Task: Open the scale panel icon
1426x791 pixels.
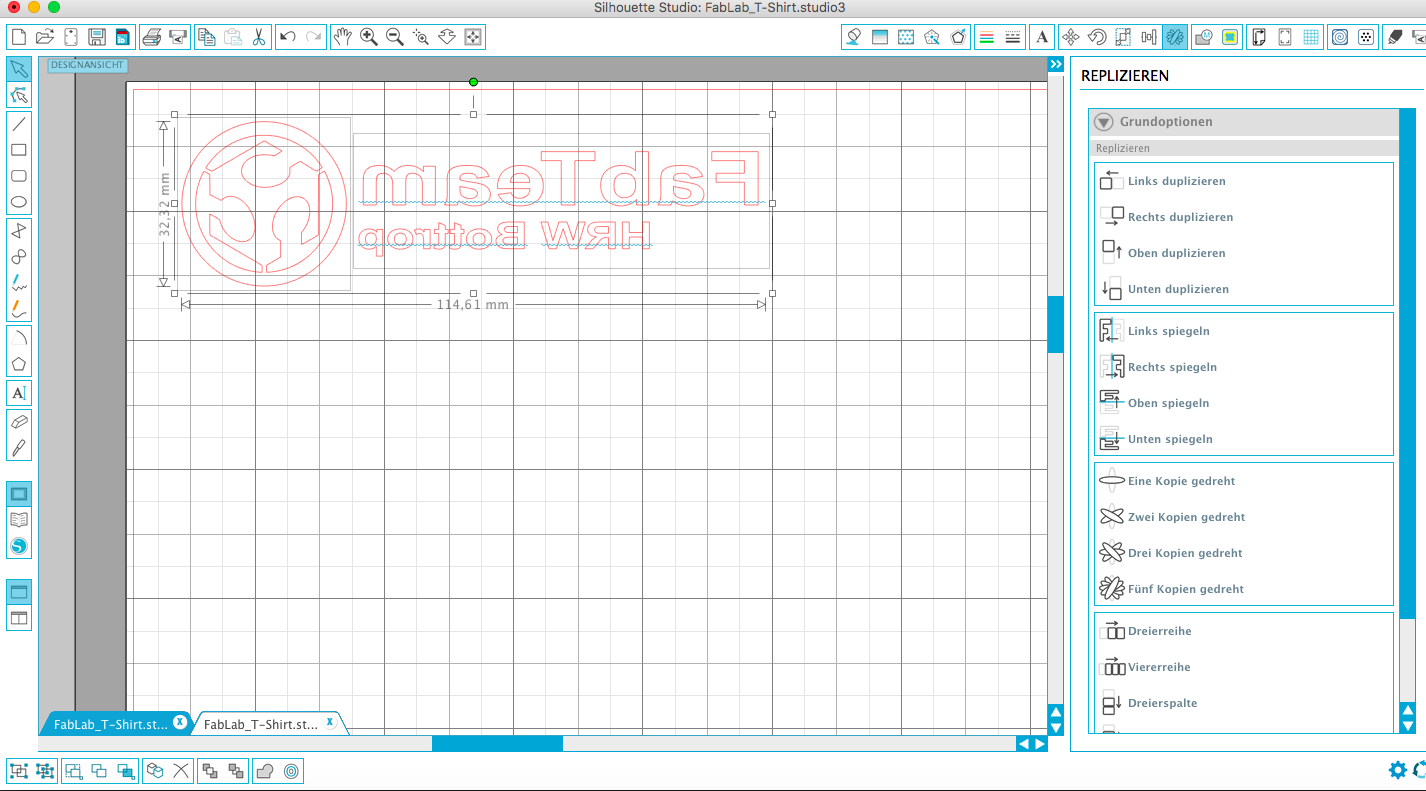Action: click(1122, 37)
